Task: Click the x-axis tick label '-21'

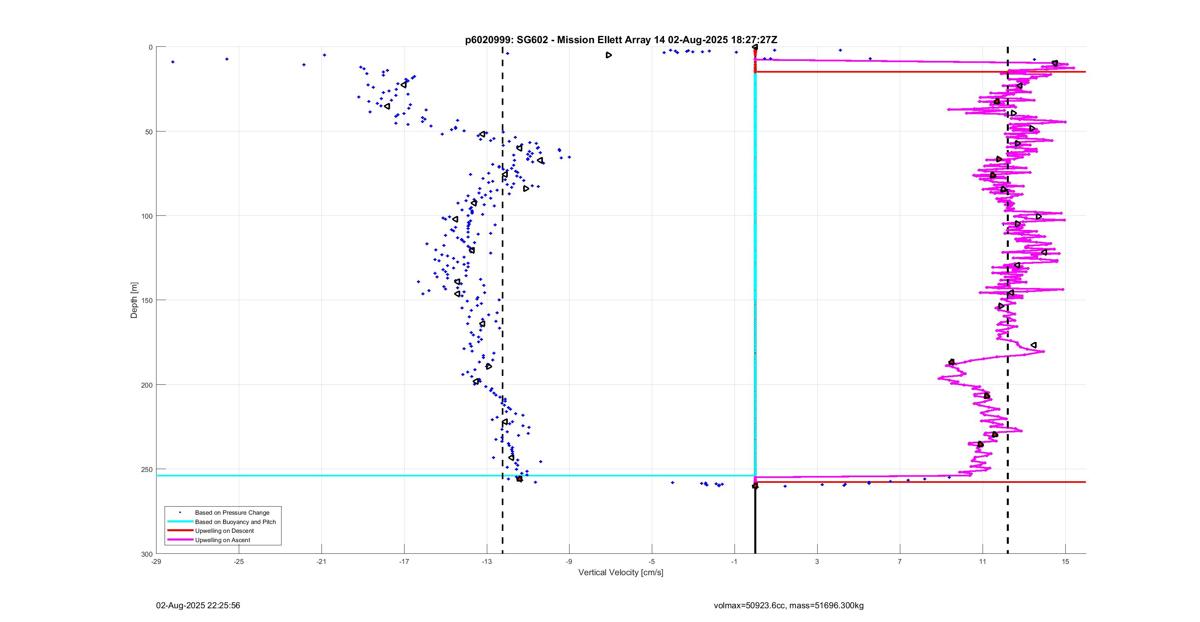Action: coord(321,562)
